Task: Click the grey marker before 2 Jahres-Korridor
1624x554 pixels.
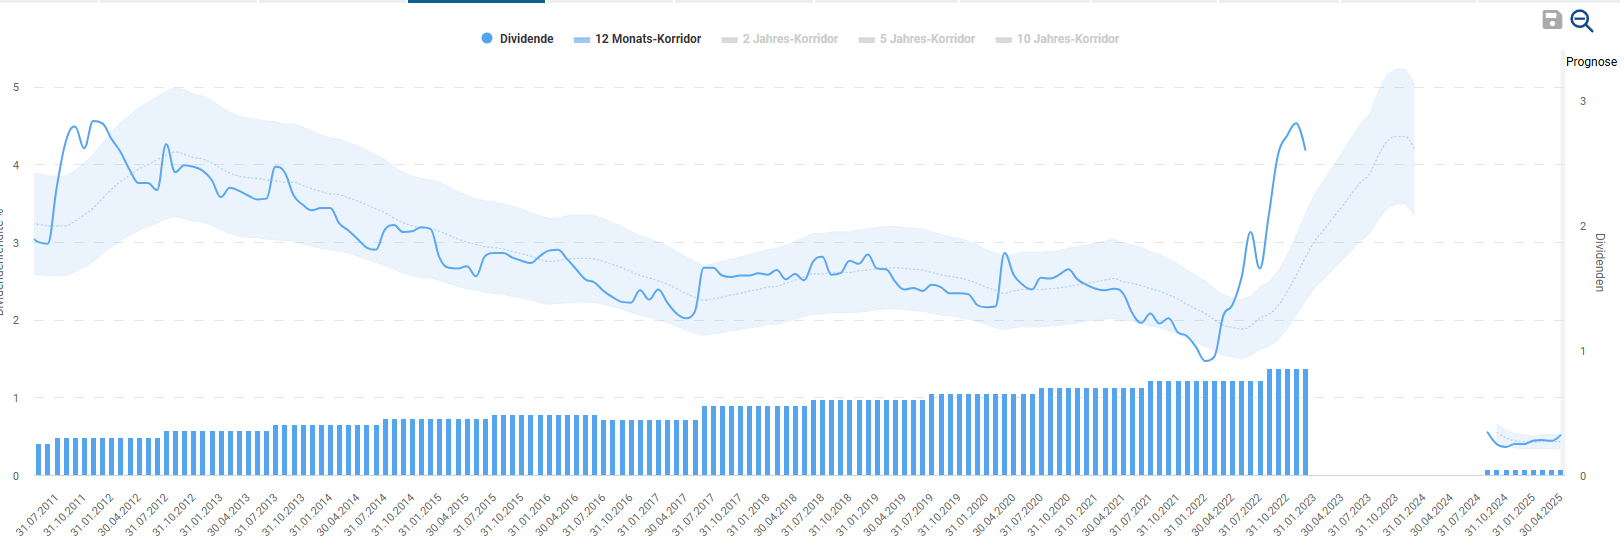Action: 729,40
